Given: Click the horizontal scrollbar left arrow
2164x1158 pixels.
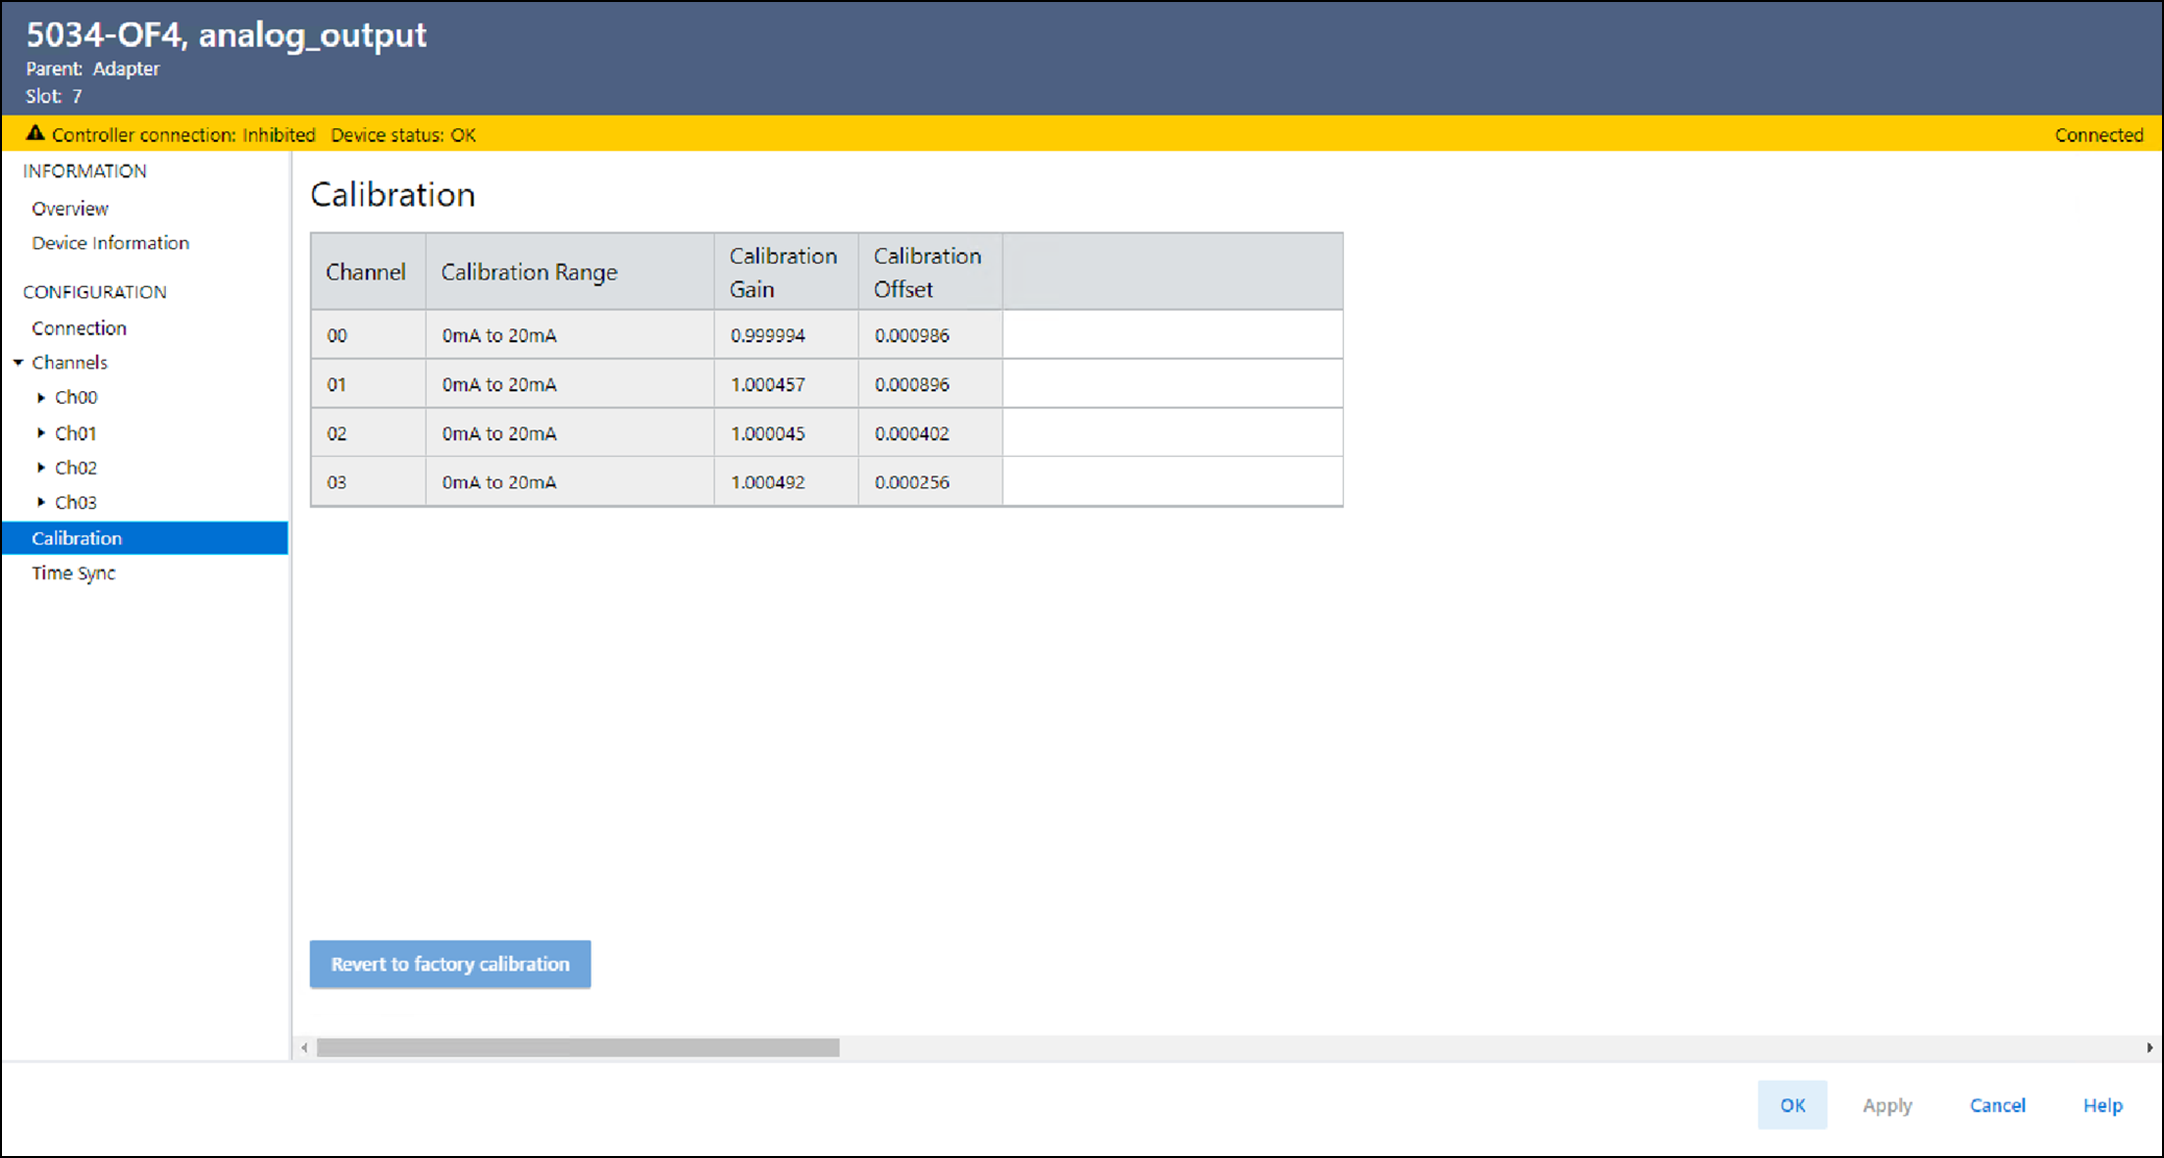Looking at the screenshot, I should coord(304,1048).
